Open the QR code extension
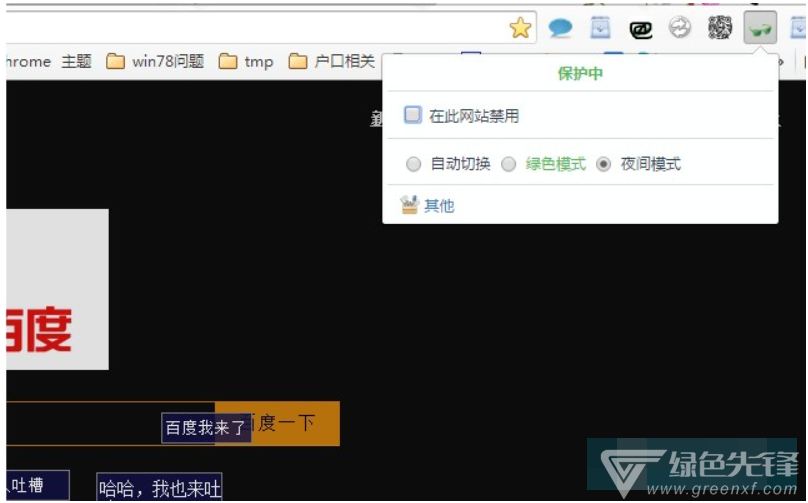The height and width of the screenshot is (503, 808). coord(720,27)
